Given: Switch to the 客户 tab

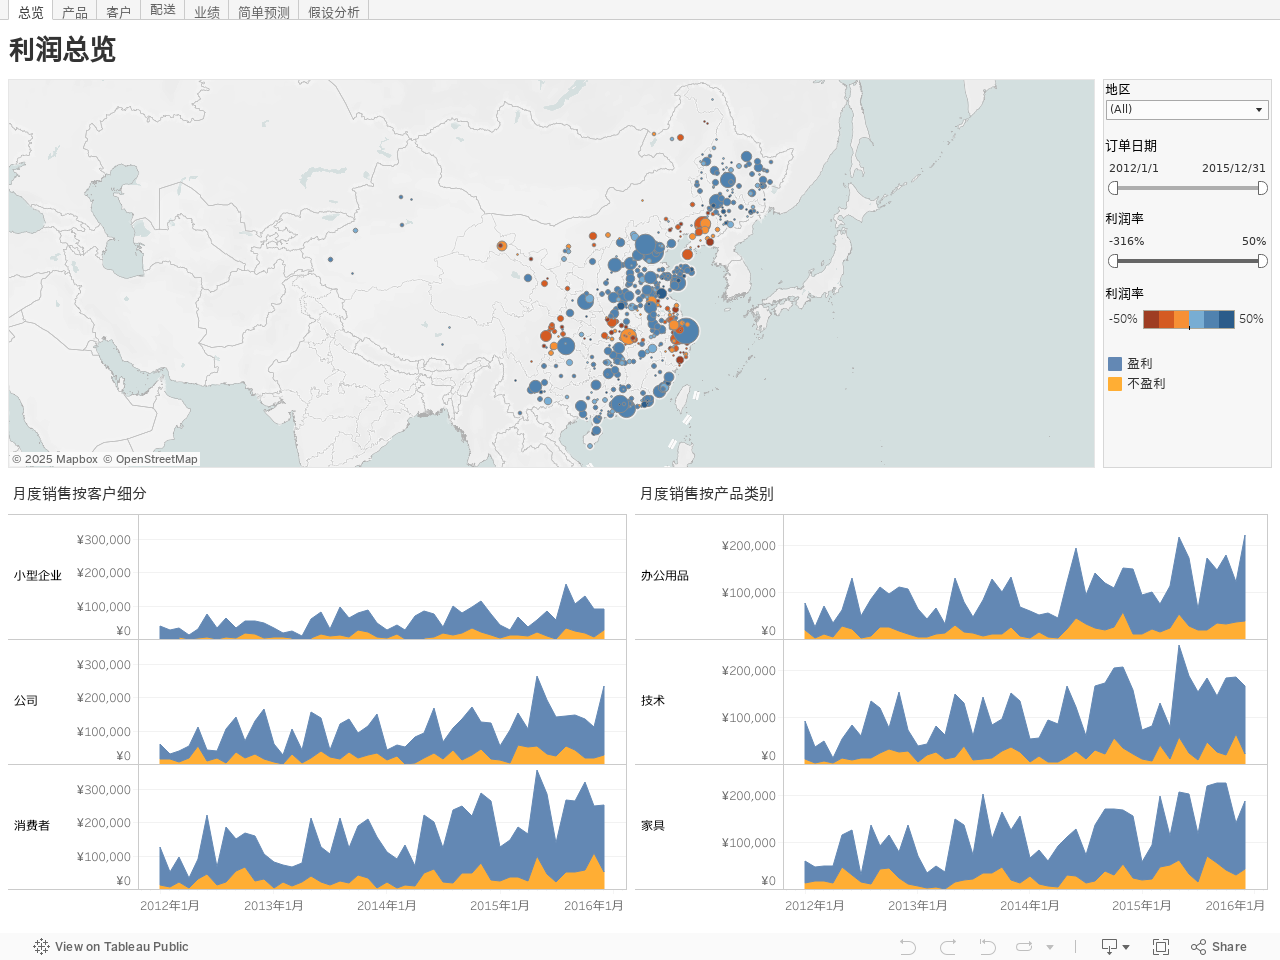Looking at the screenshot, I should pyautogui.click(x=119, y=11).
